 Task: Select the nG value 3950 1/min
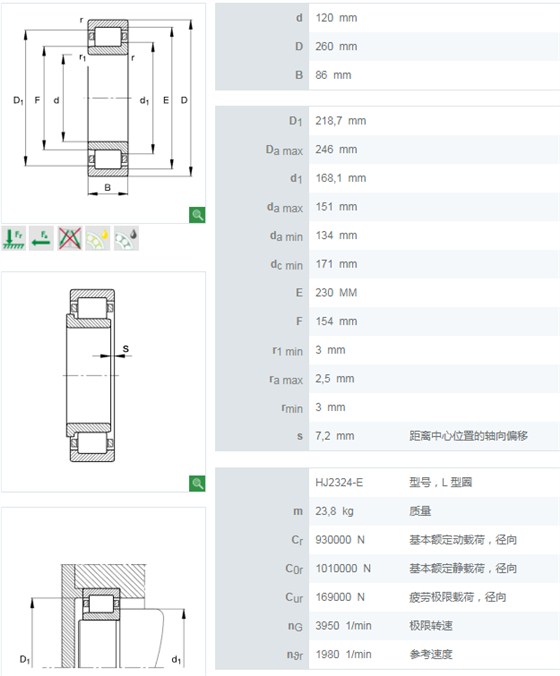click(x=343, y=626)
